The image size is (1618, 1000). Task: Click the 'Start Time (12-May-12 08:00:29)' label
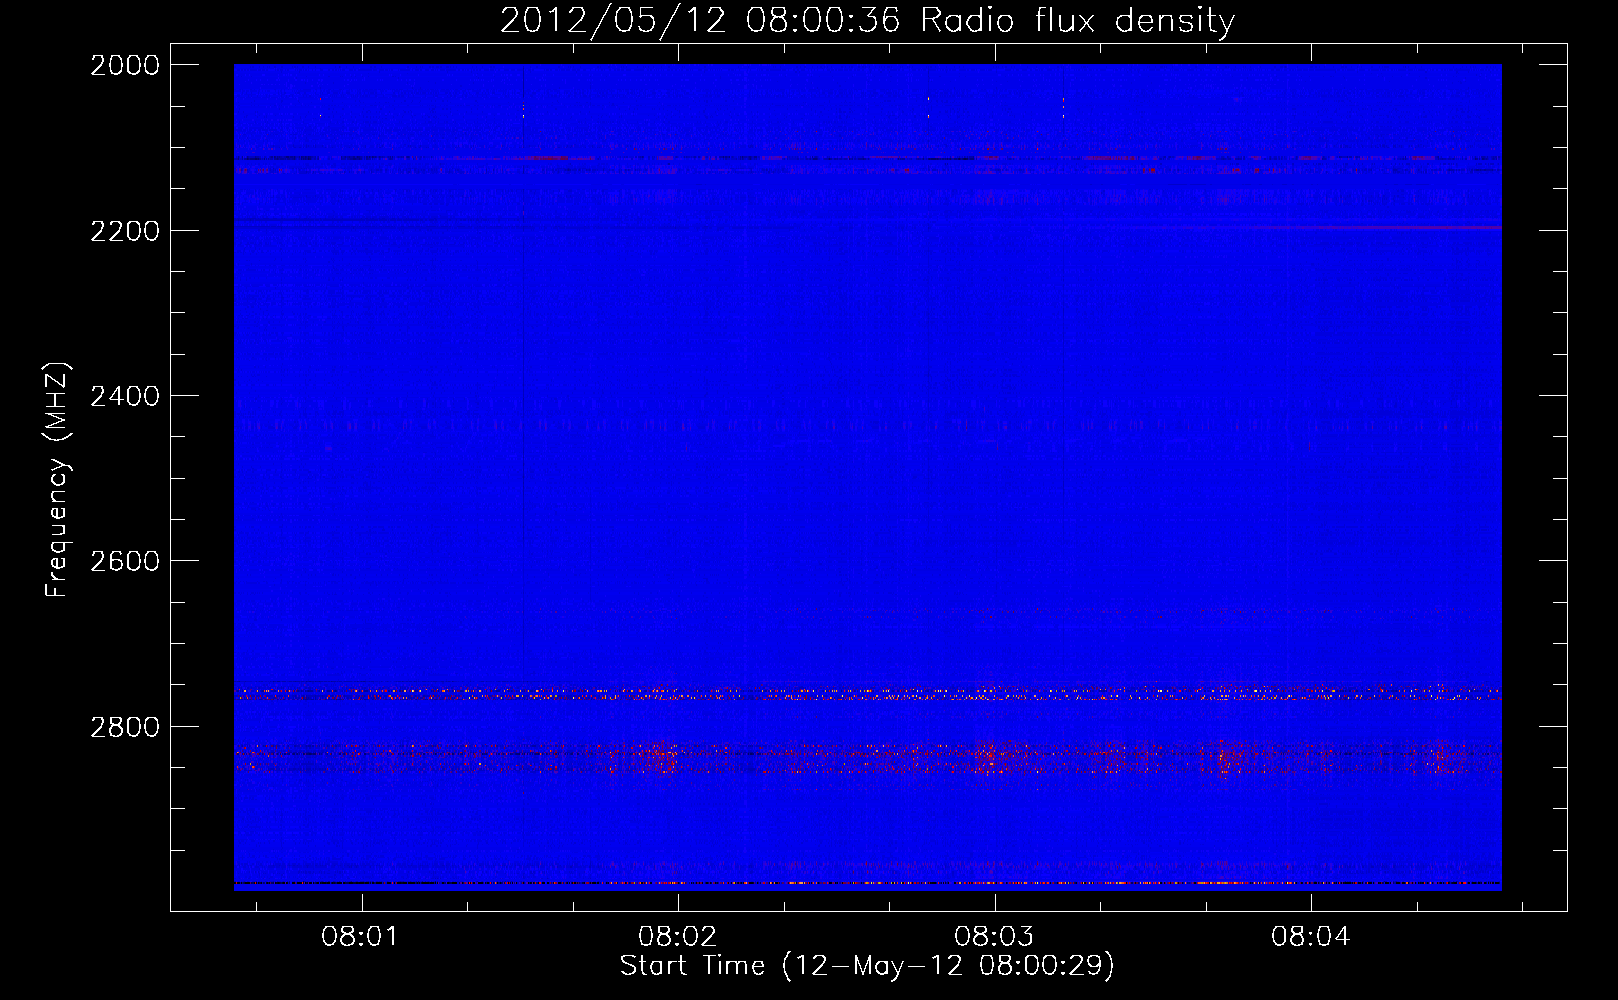(867, 965)
